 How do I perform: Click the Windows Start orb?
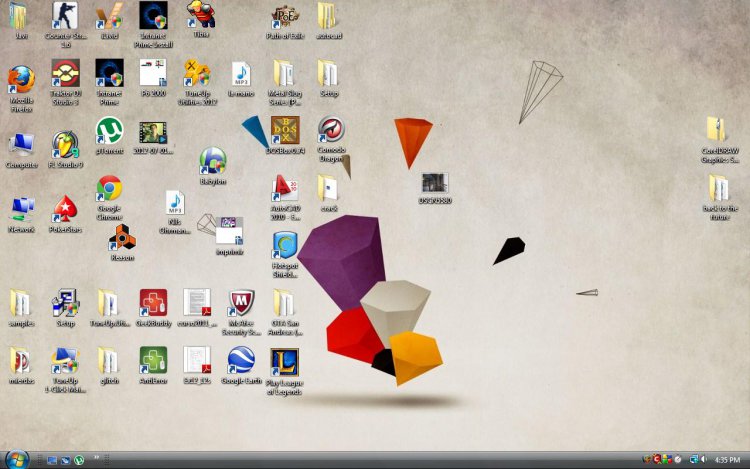click(x=17, y=459)
